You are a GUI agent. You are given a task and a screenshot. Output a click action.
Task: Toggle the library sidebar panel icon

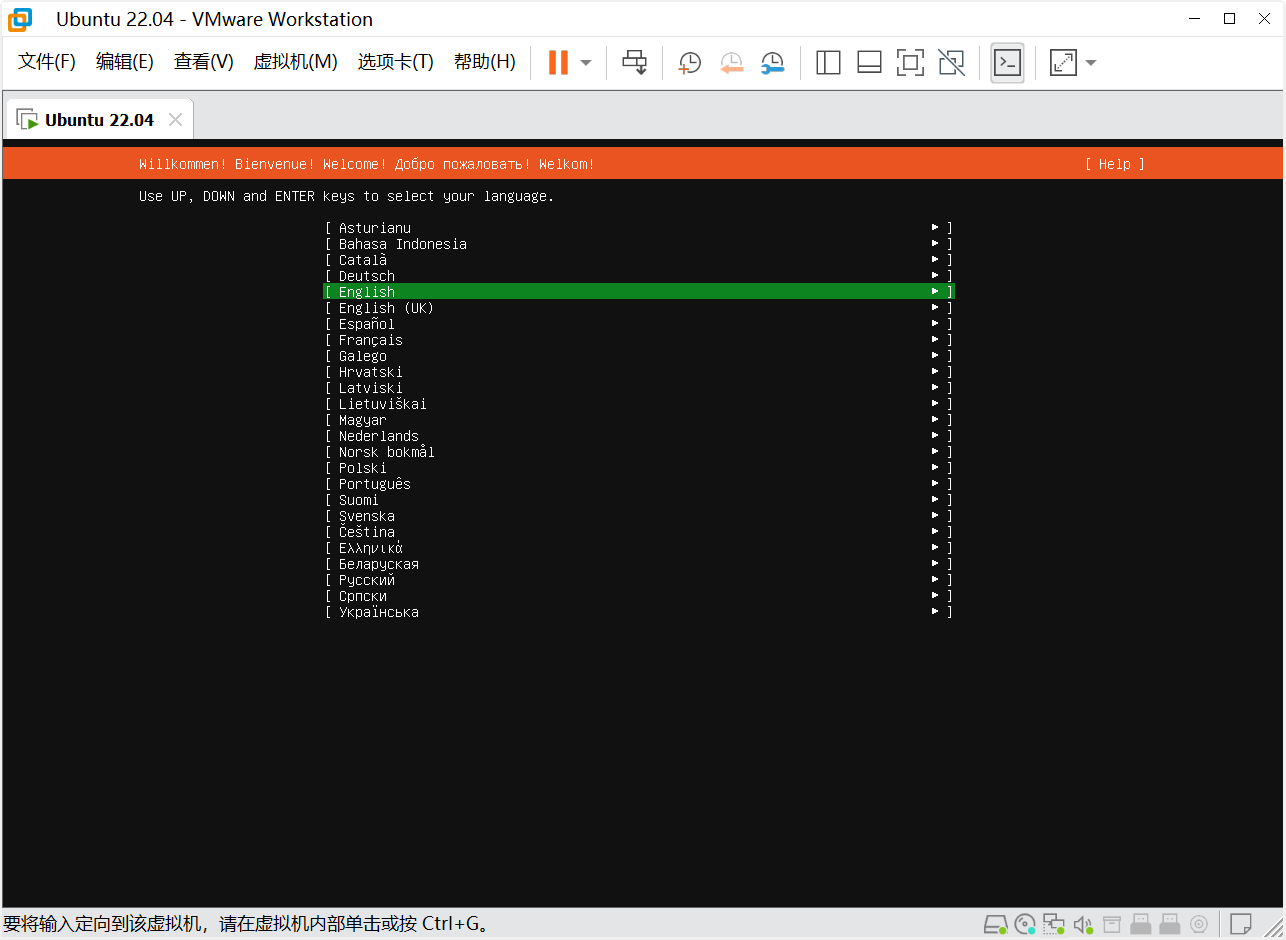point(828,63)
